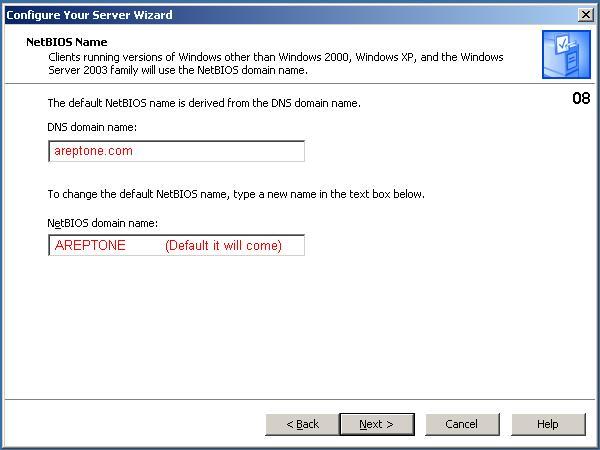Viewport: 600px width, 450px height.
Task: Go to the previous page with Back
Action: point(302,424)
